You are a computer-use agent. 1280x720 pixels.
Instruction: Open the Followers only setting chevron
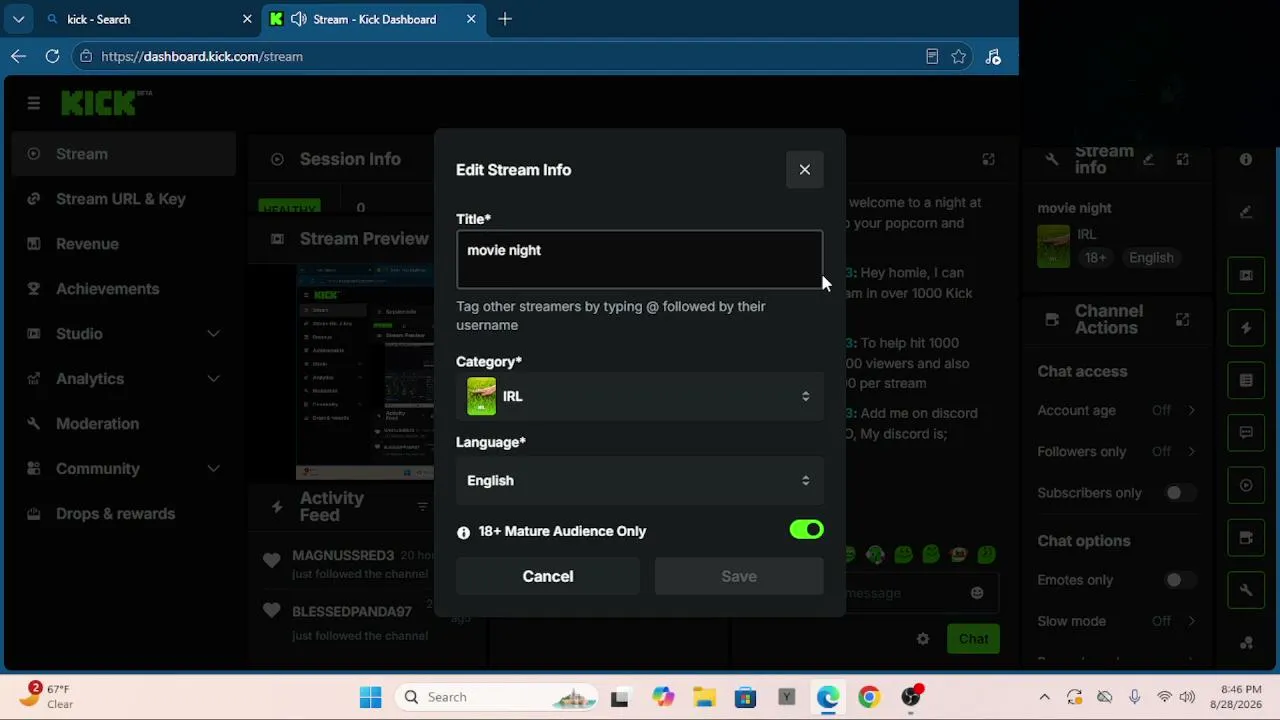1191,452
